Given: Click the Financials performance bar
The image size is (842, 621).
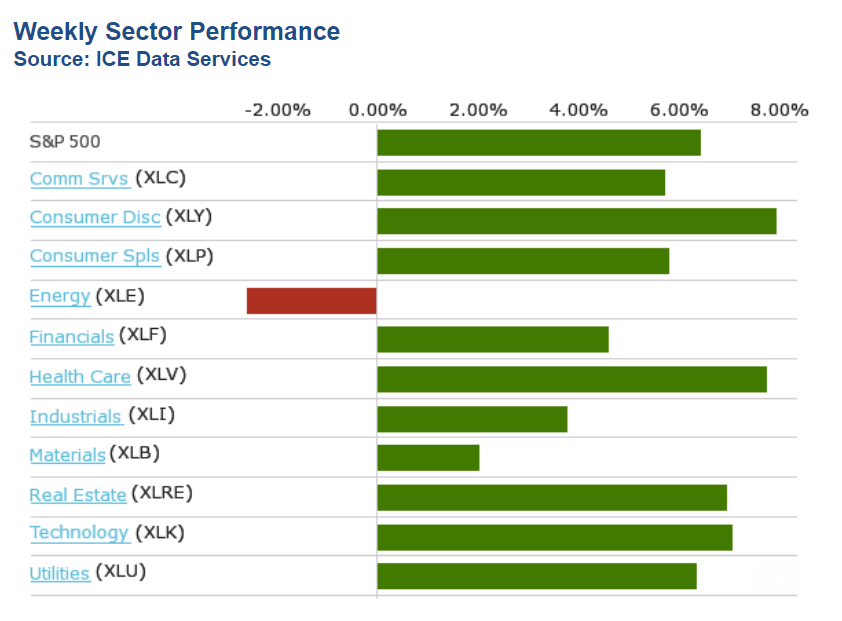Looking at the screenshot, I should coord(492,340).
